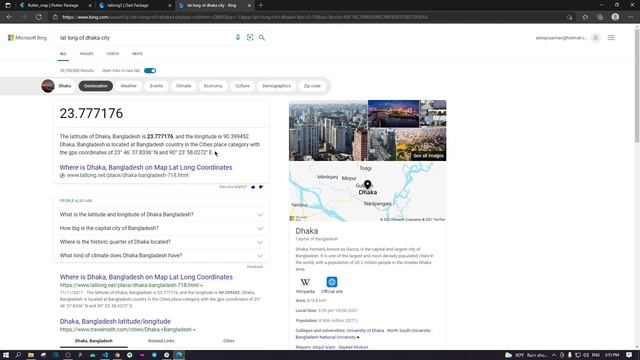Click the Bing search input field
640x360 pixels.
click(145, 38)
